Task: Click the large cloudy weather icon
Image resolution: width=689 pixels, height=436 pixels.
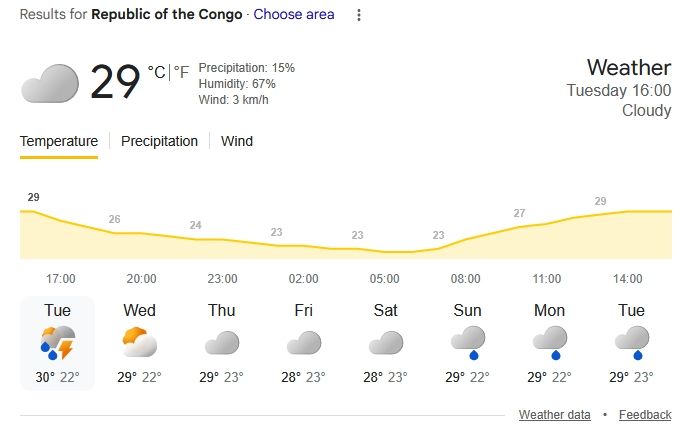Action: point(49,82)
